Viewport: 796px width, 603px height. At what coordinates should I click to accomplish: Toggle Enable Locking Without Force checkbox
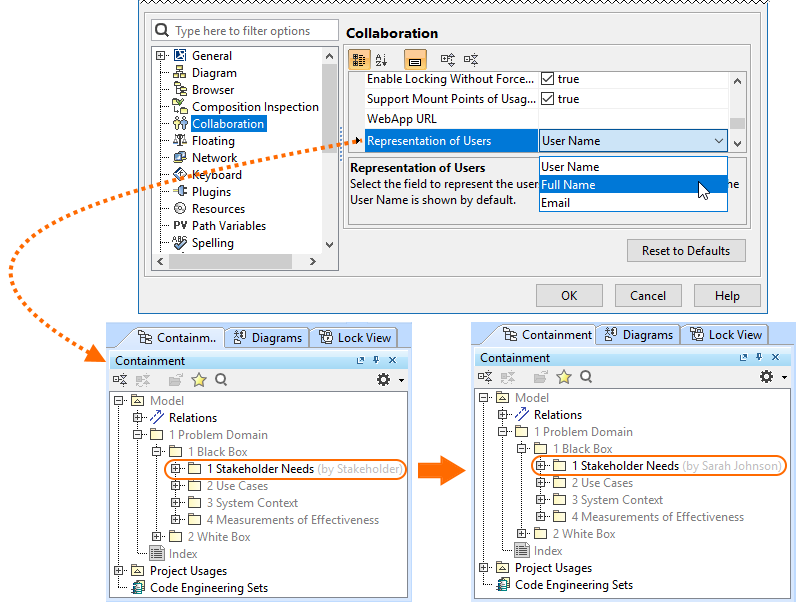[547, 79]
